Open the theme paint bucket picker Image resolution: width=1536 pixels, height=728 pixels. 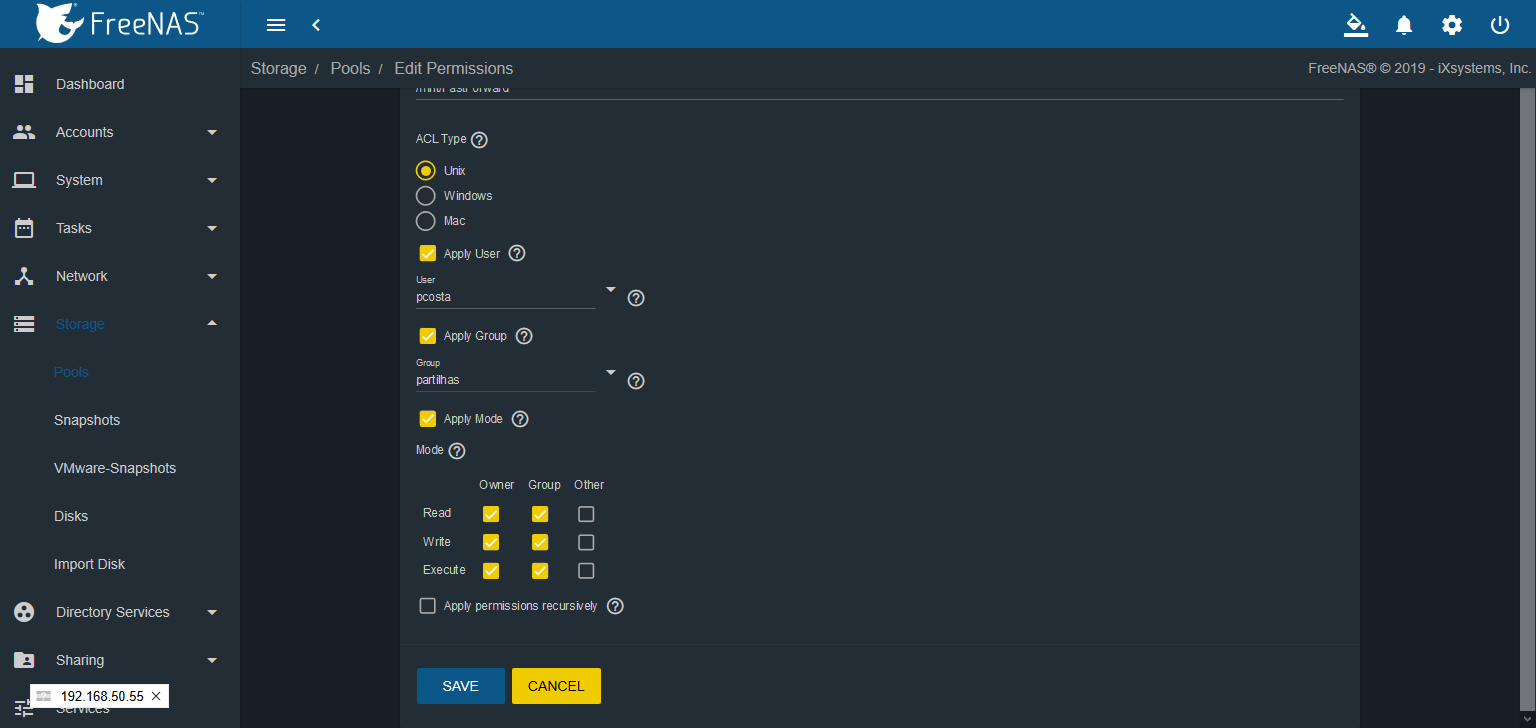[1356, 25]
